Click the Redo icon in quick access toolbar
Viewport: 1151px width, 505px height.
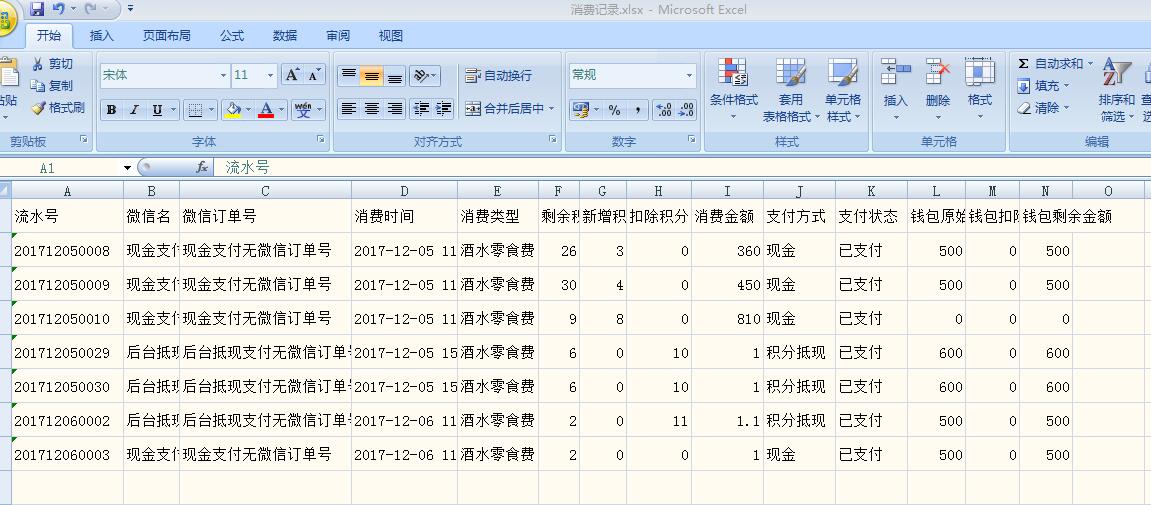coord(91,10)
